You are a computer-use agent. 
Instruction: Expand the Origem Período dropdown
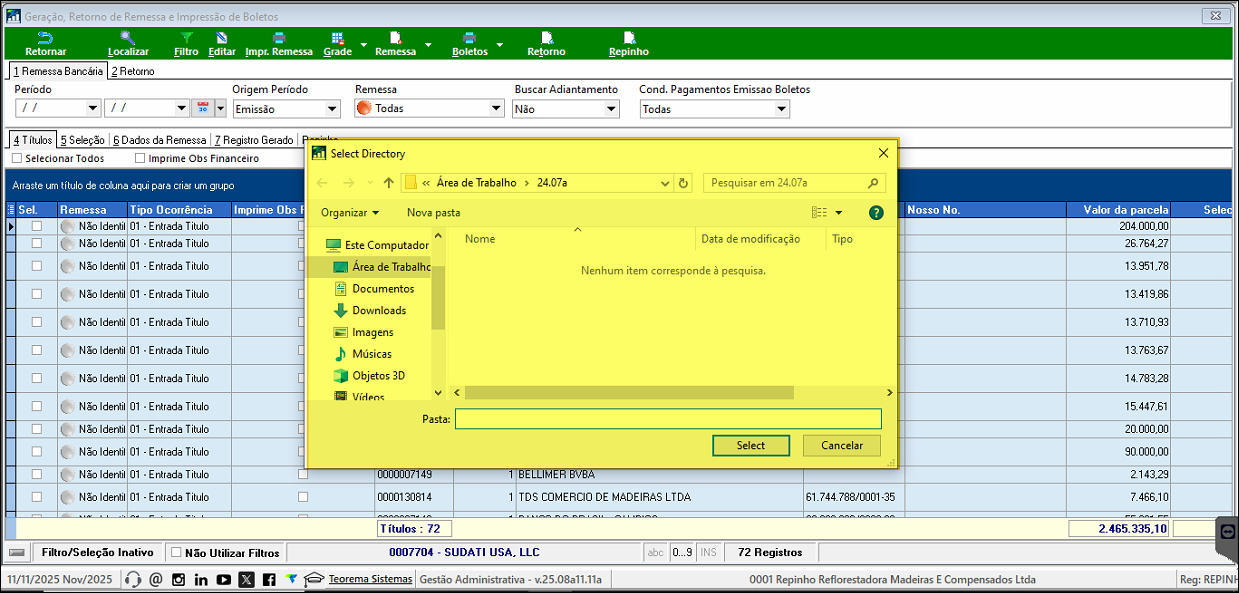(333, 109)
